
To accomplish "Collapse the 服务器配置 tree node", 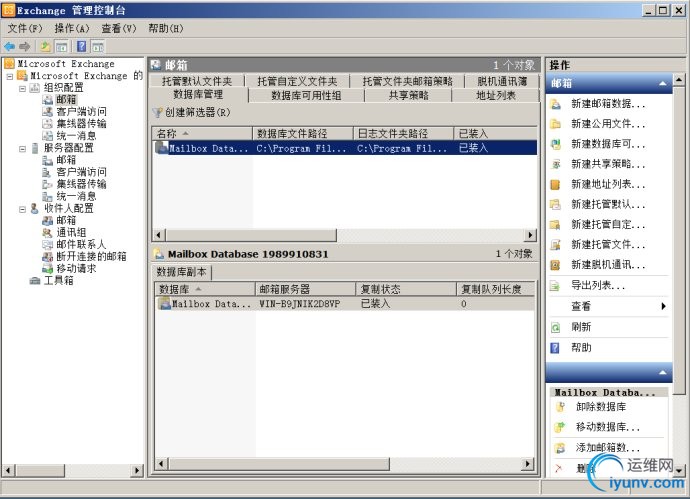I will pos(22,149).
